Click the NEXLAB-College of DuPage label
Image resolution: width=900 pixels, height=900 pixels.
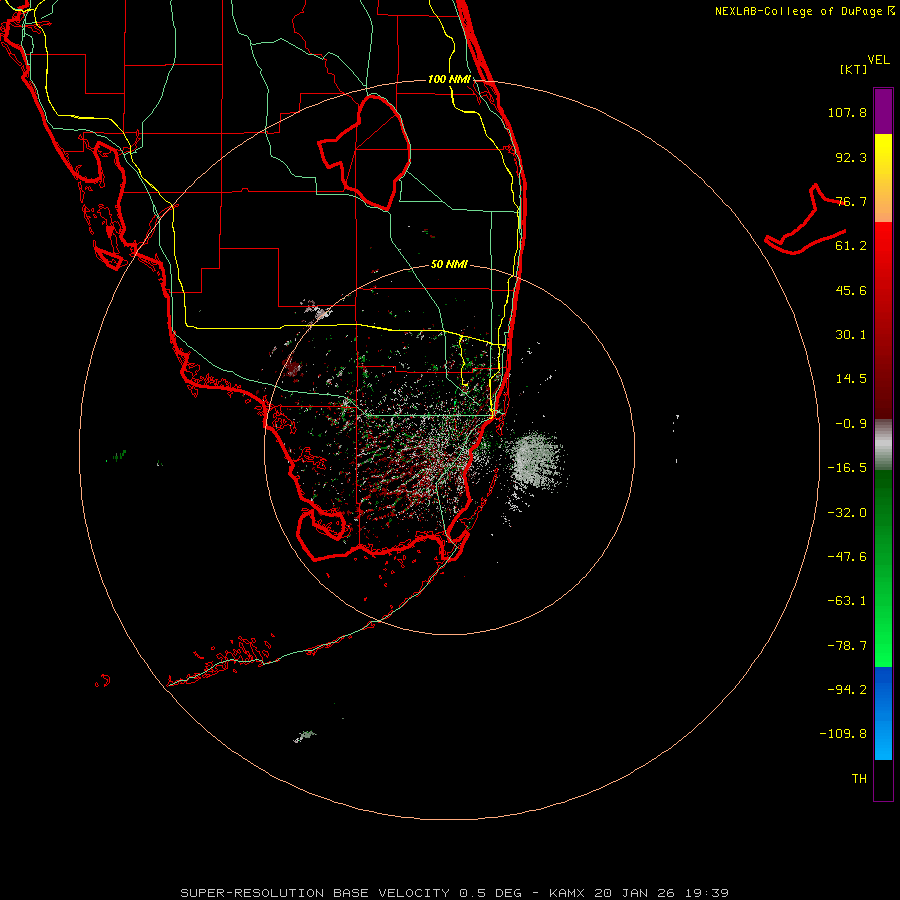[805, 11]
